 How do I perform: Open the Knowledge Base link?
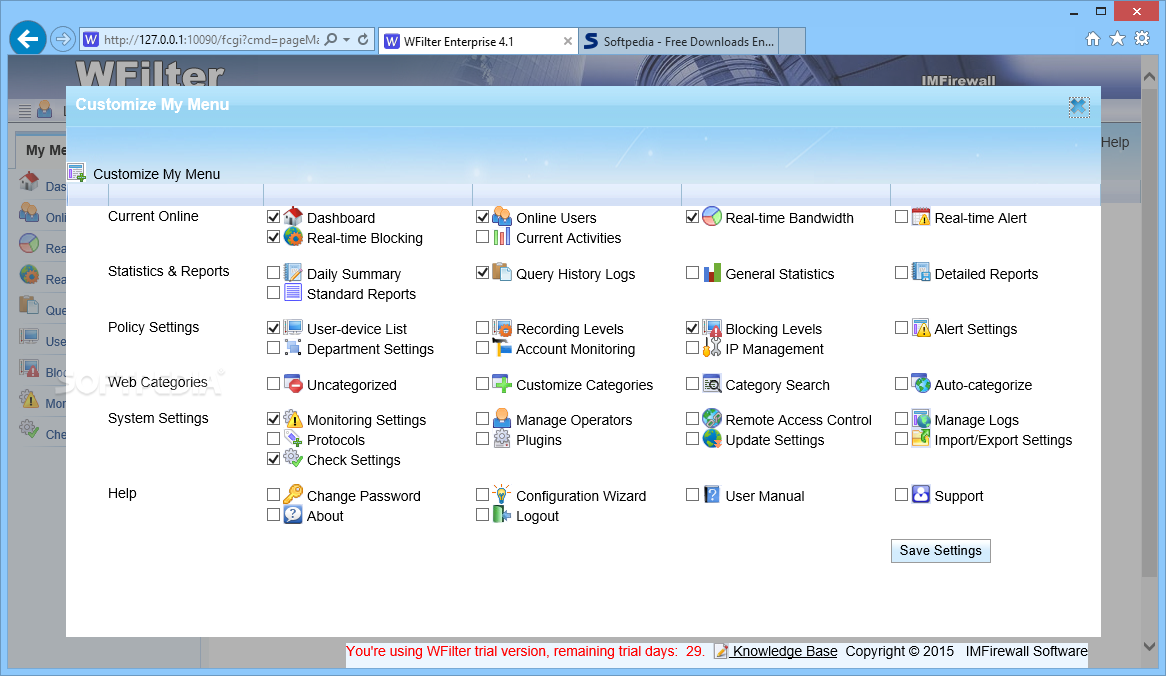(785, 651)
